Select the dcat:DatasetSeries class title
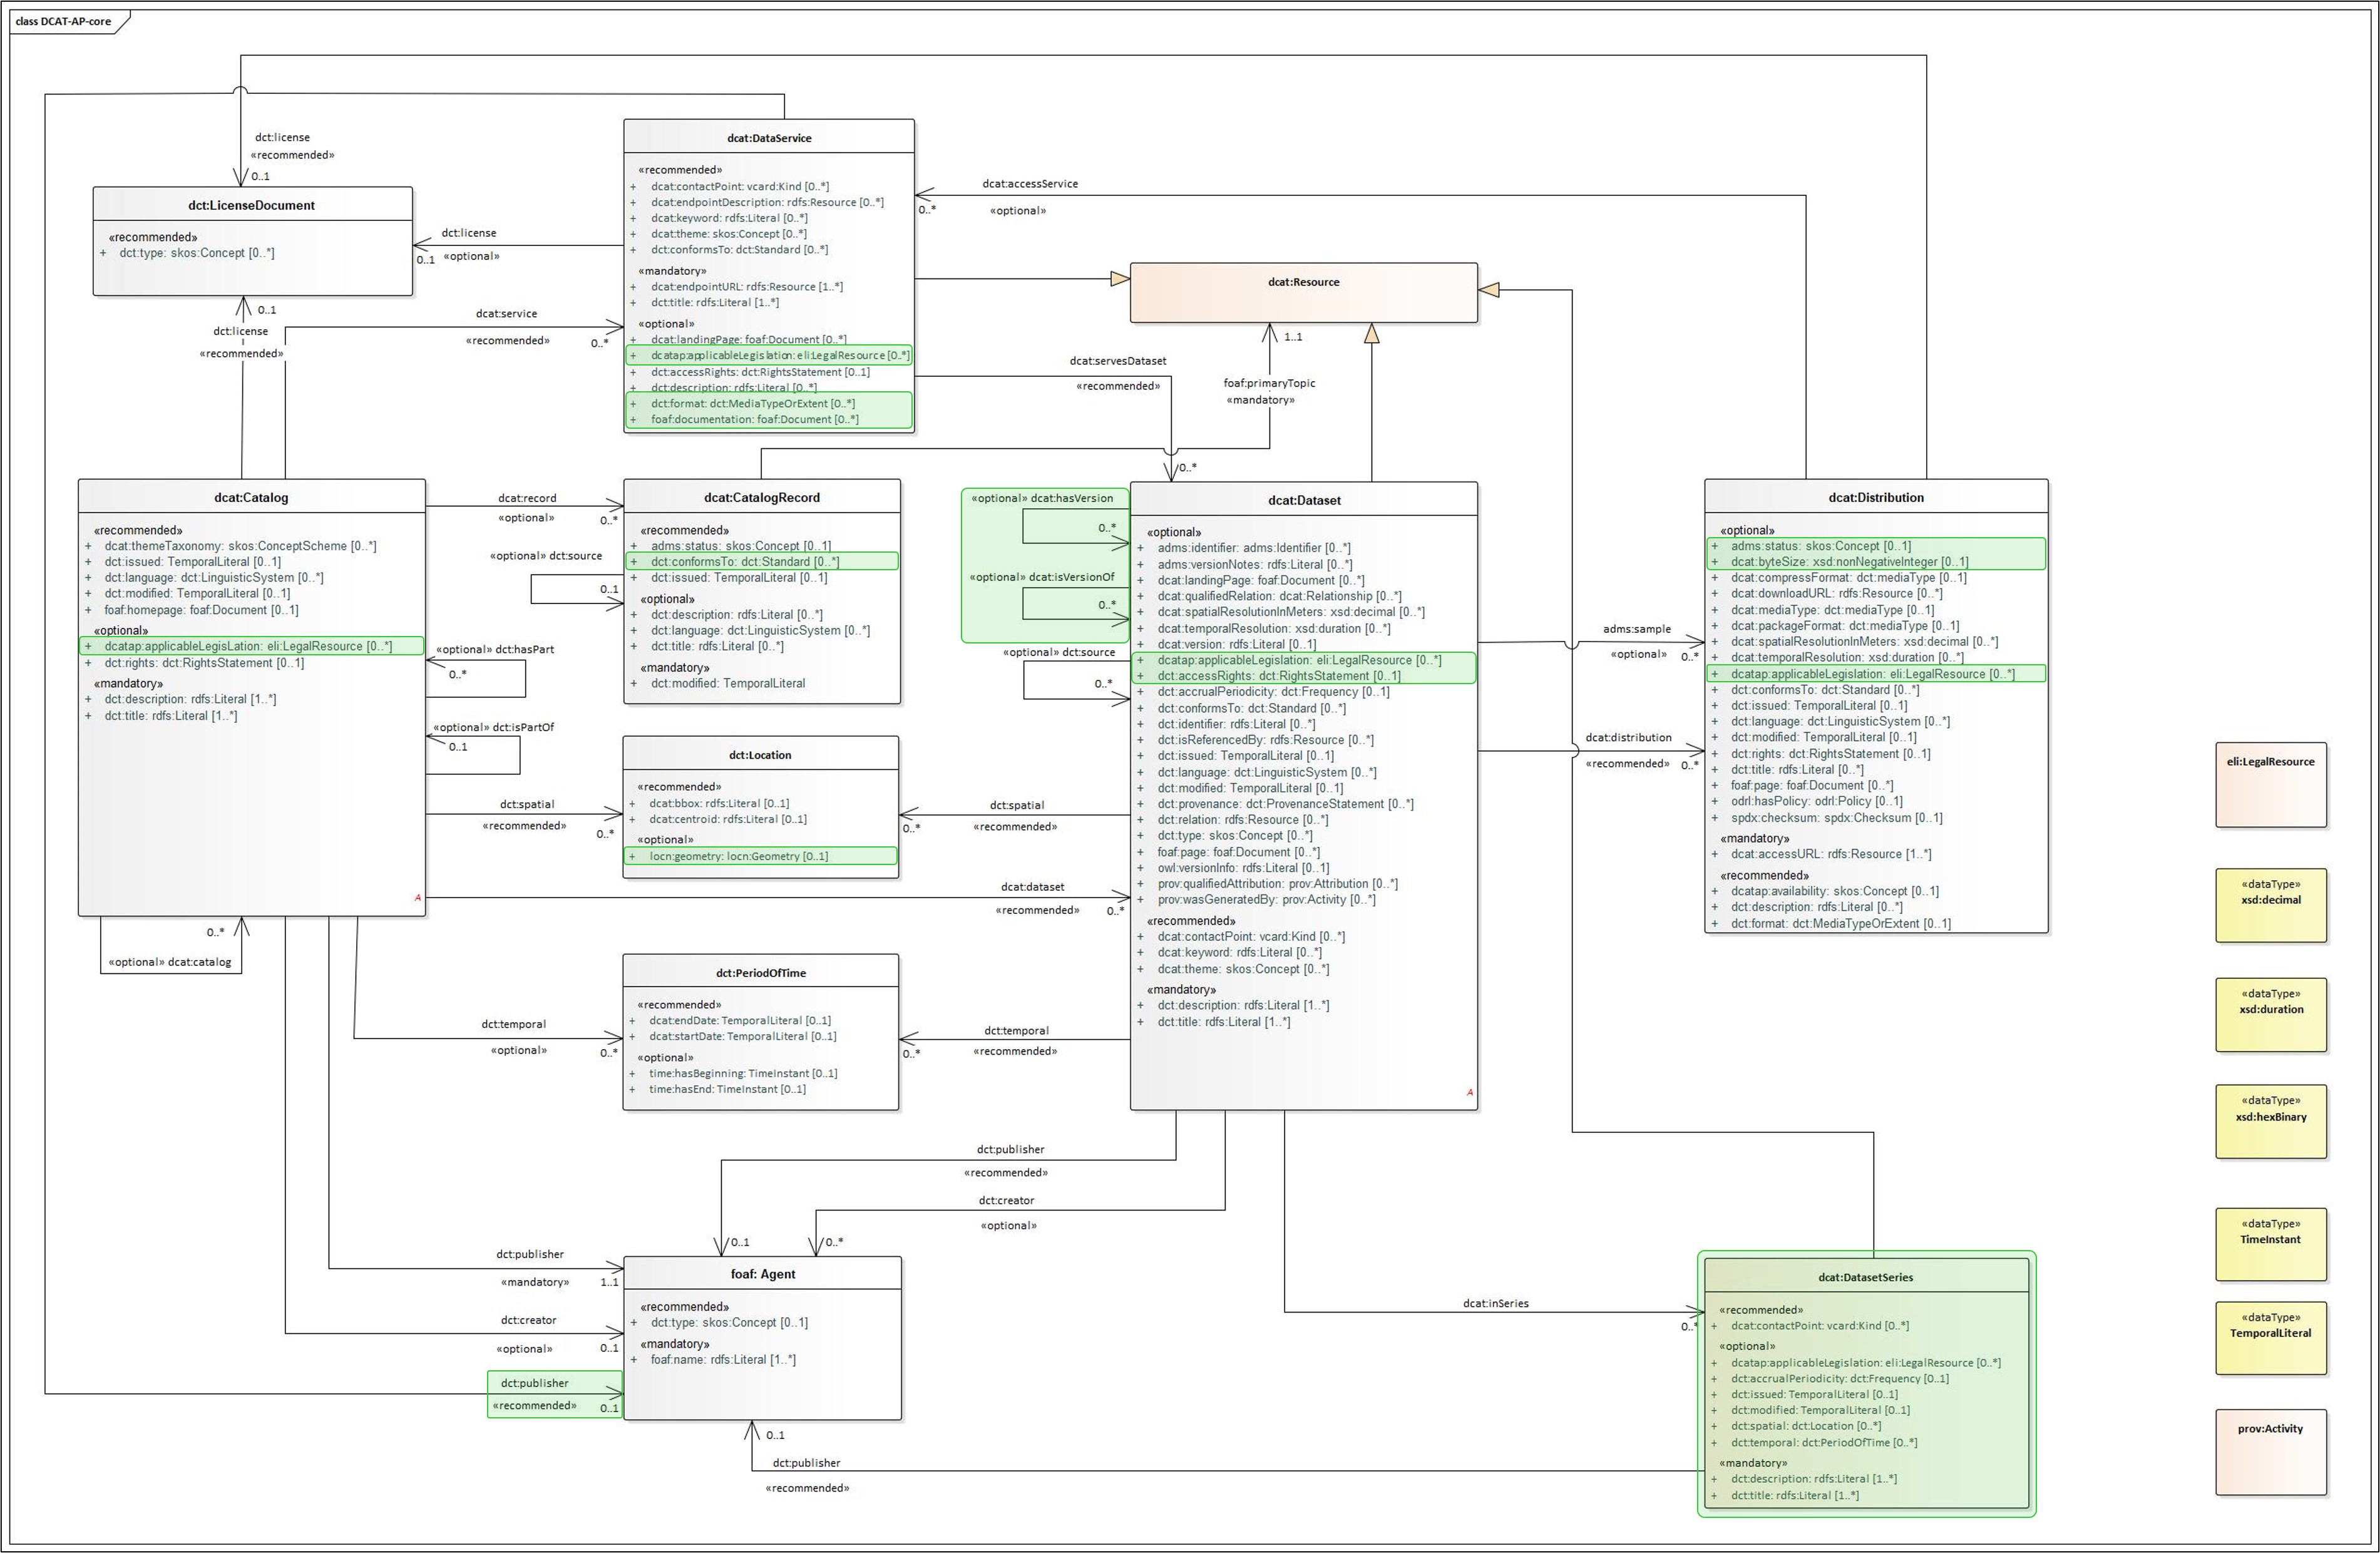Viewport: 2380px width, 1553px height. [x=1866, y=1277]
